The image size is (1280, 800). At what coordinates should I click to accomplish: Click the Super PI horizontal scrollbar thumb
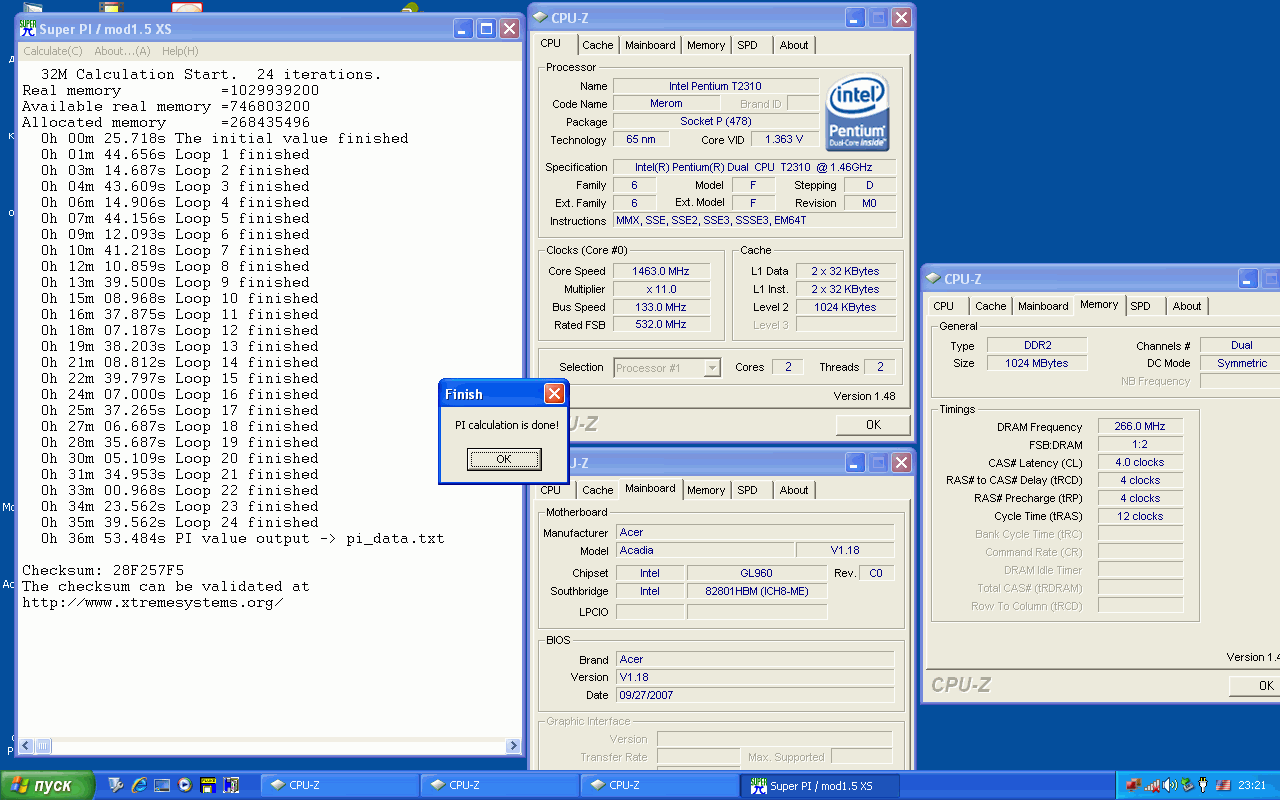[44, 746]
